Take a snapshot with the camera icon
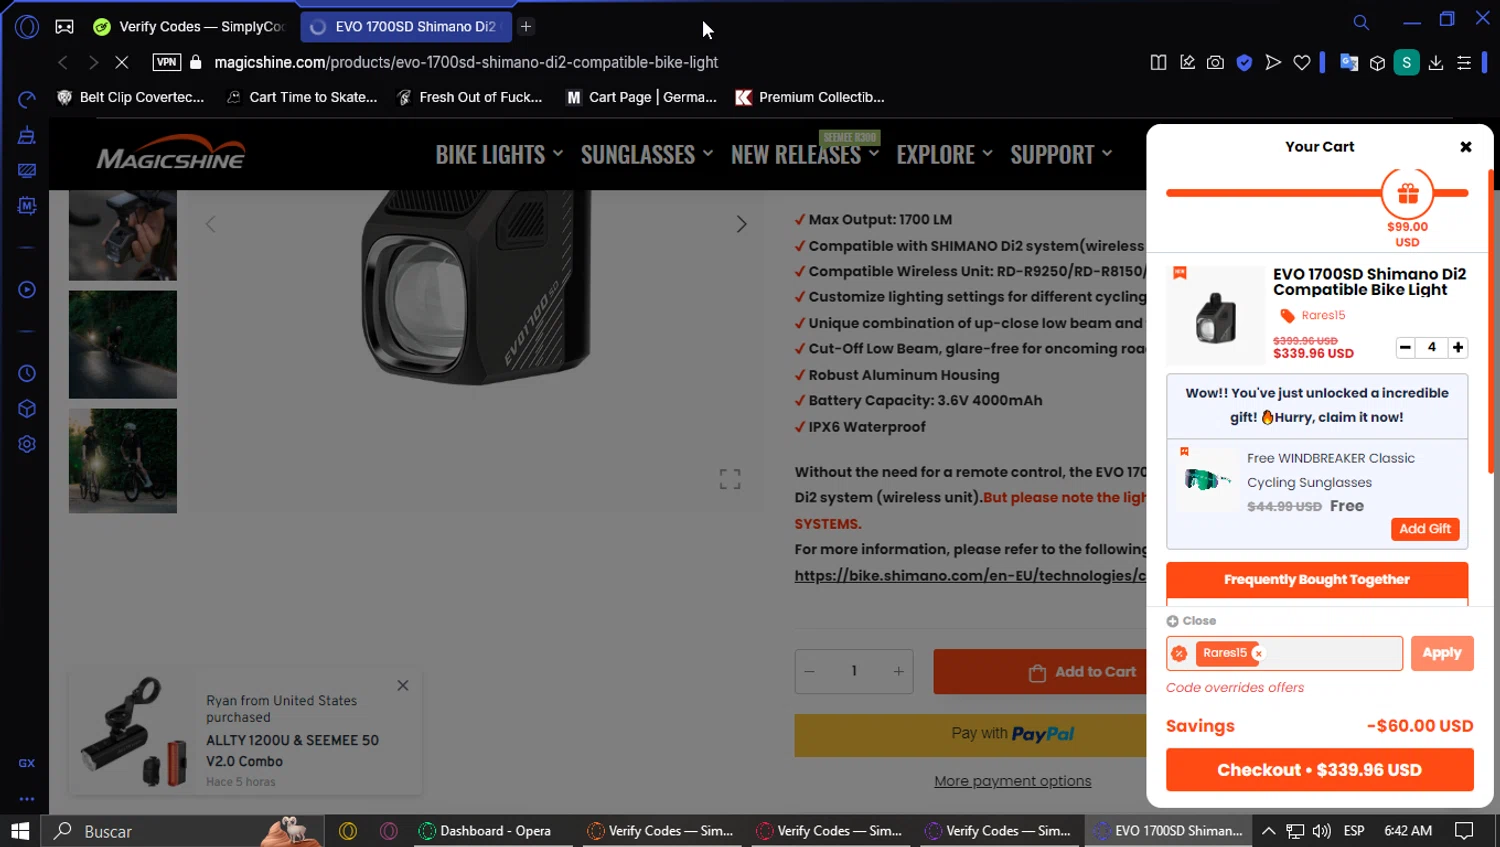This screenshot has height=847, width=1500. click(x=1215, y=62)
